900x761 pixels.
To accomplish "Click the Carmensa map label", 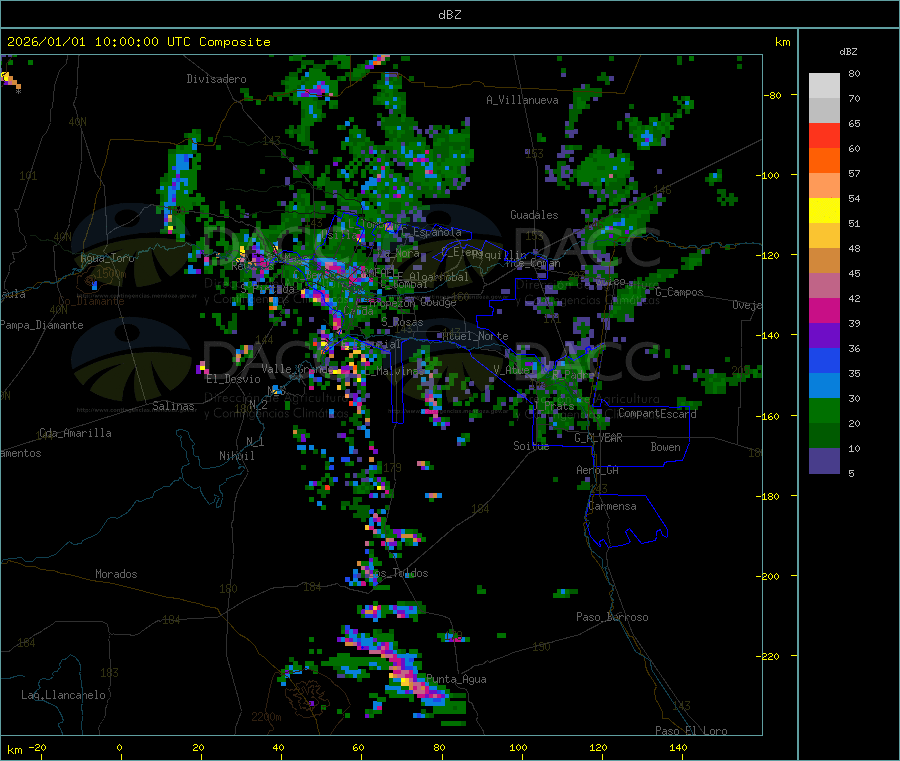I will tap(612, 506).
